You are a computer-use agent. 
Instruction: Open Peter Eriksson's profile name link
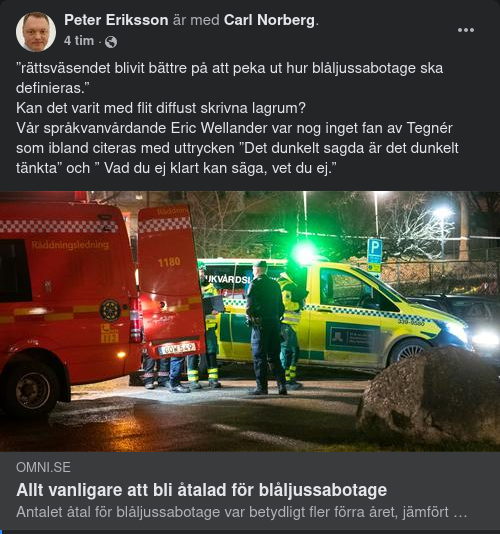(116, 20)
